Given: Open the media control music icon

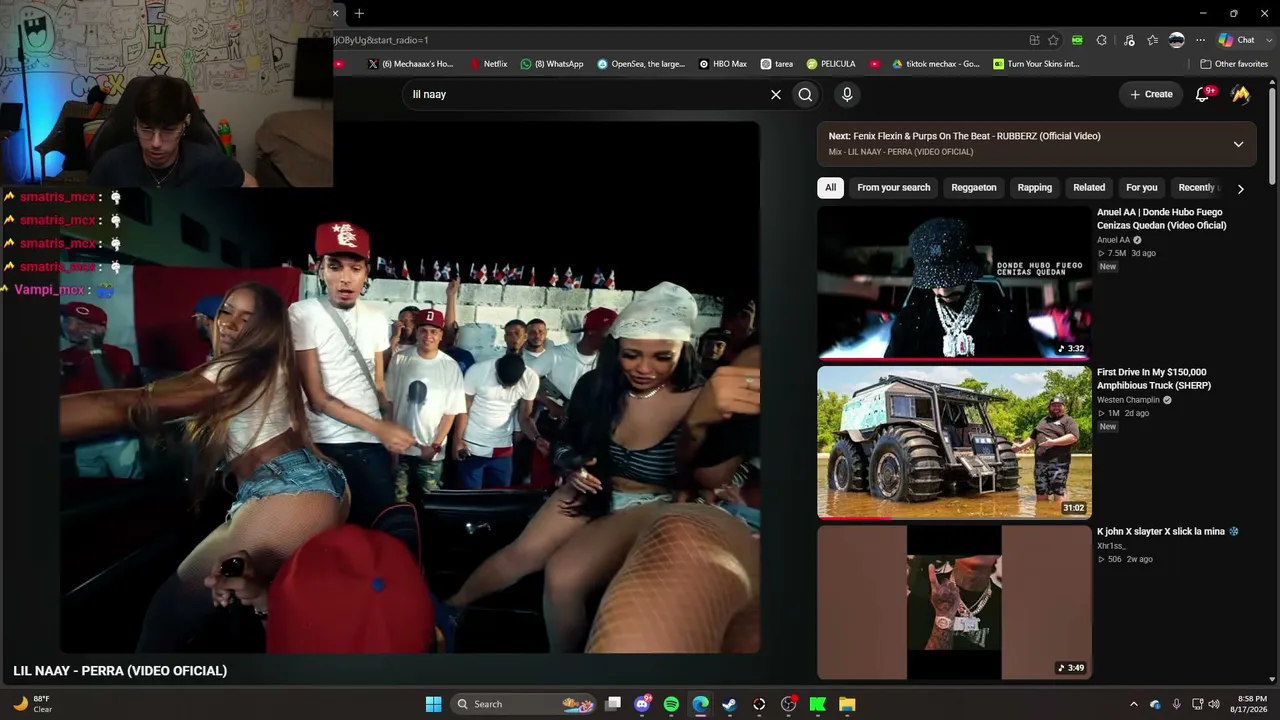Looking at the screenshot, I should pyautogui.click(x=1129, y=40).
